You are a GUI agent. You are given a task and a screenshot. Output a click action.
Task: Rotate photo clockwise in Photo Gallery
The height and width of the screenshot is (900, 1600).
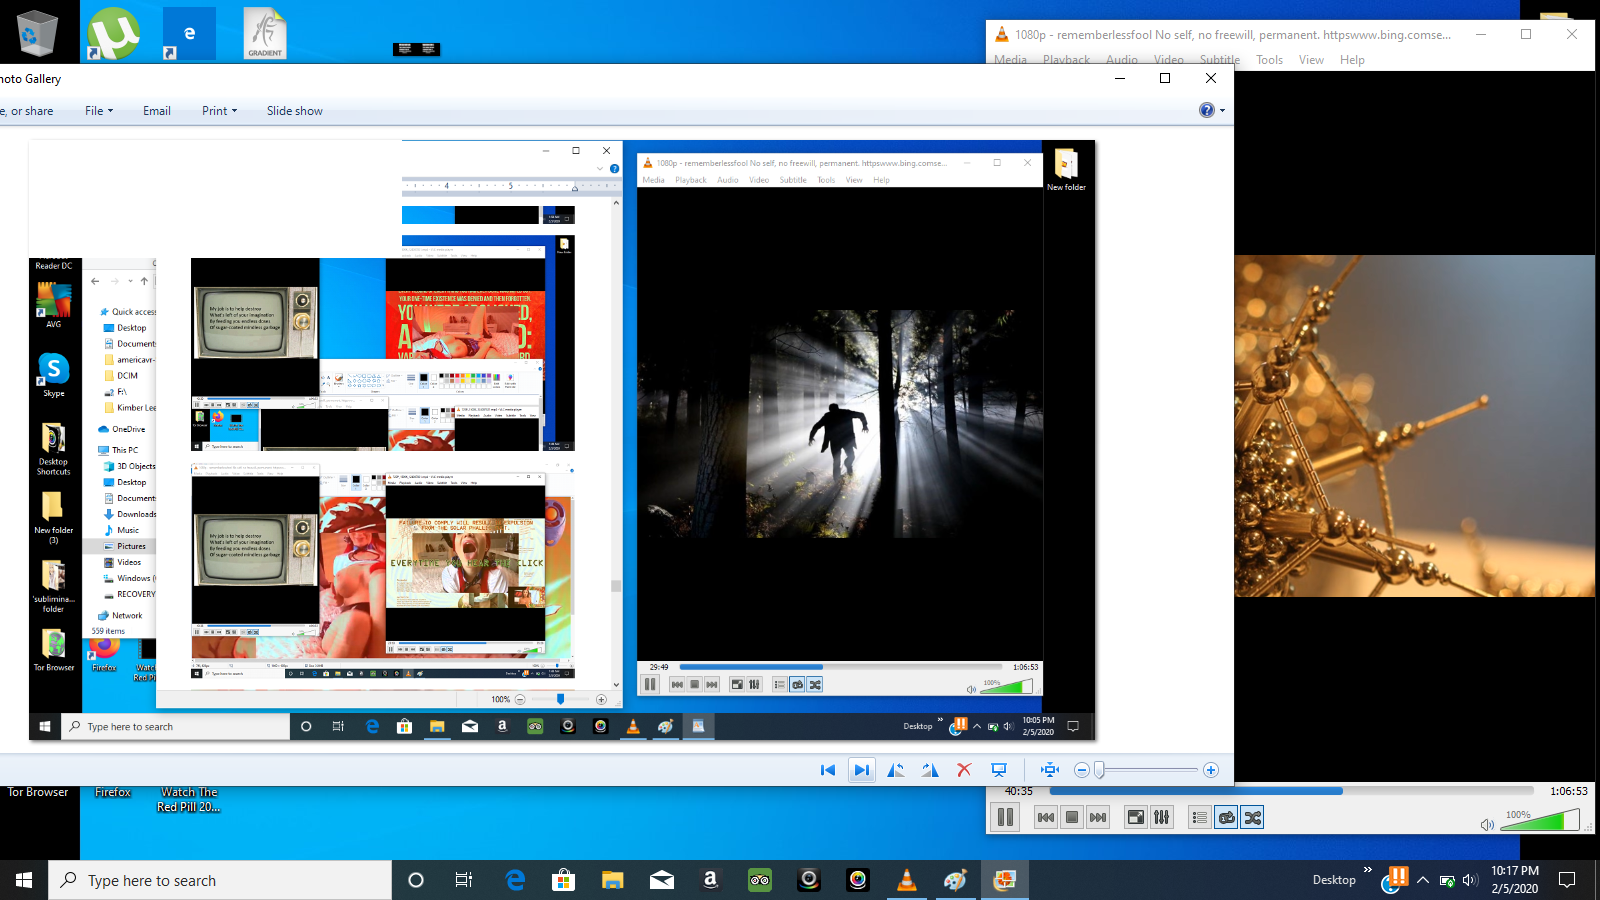click(x=930, y=770)
